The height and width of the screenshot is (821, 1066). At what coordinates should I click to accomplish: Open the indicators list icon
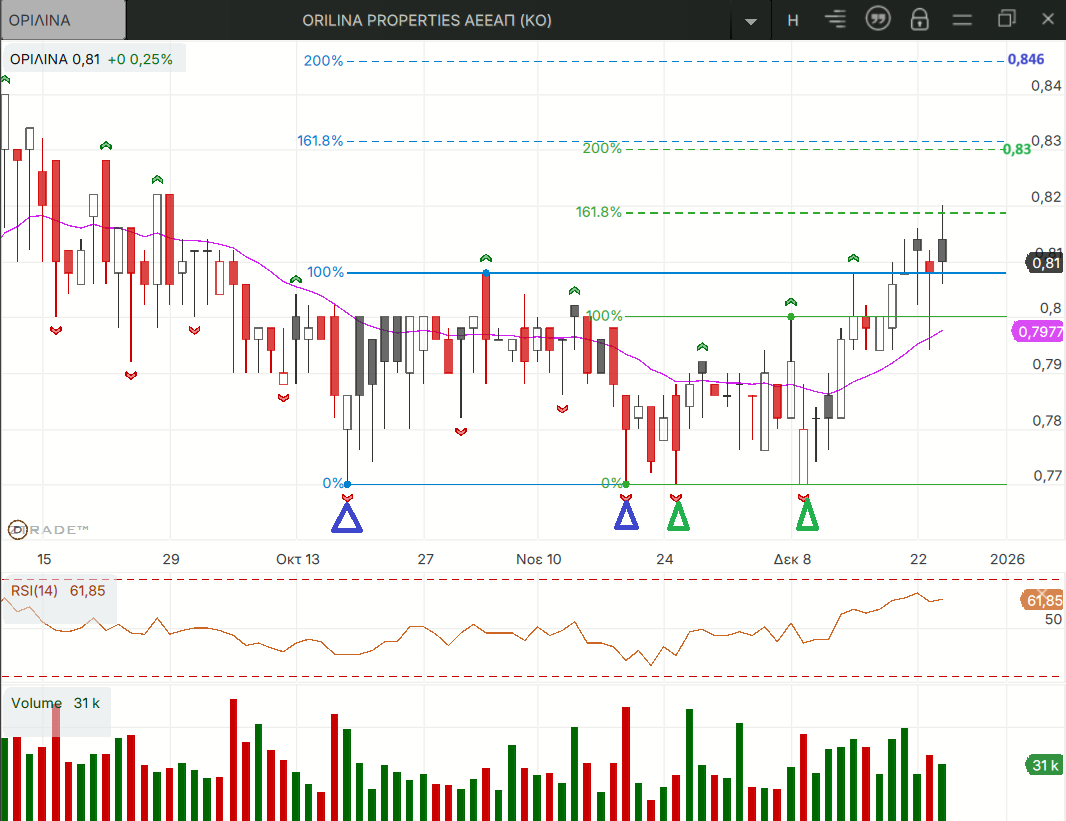pos(835,20)
